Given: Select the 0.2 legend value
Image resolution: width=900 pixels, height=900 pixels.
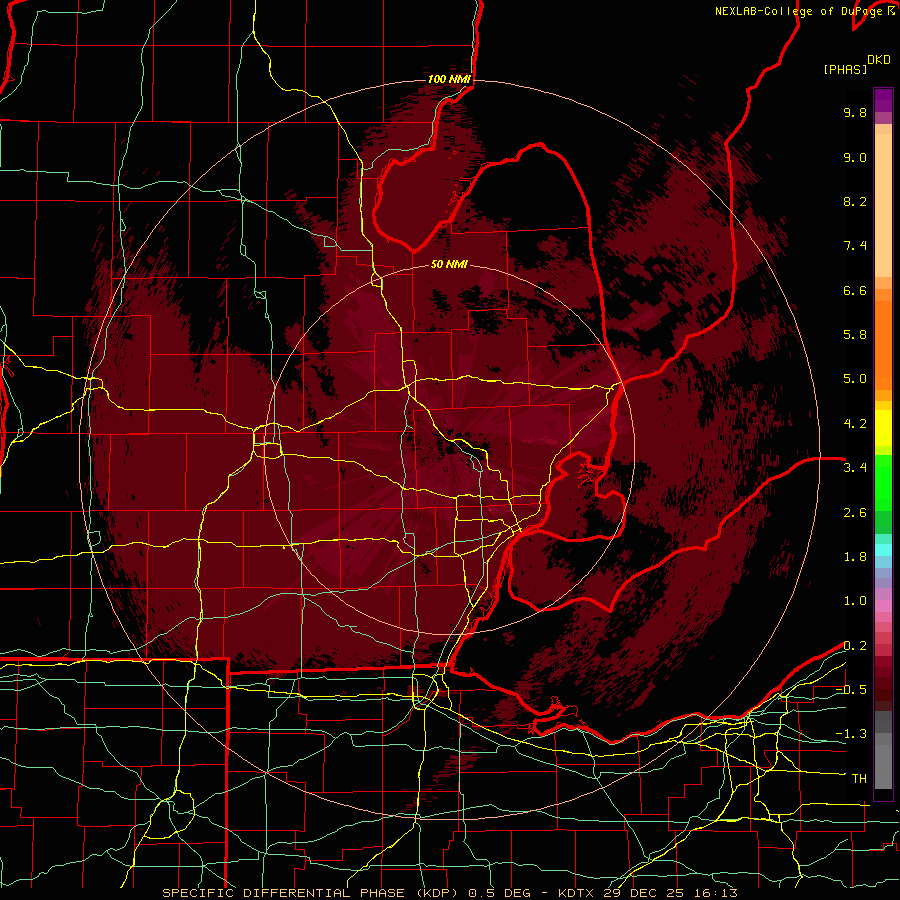Looking at the screenshot, I should tap(855, 646).
